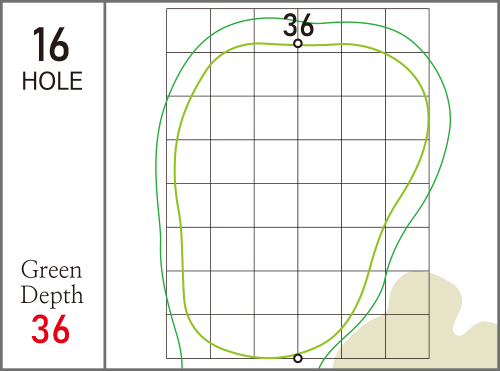This screenshot has width=500, height=371.
Task: Click the capital G in Green
Action: click(x=29, y=269)
